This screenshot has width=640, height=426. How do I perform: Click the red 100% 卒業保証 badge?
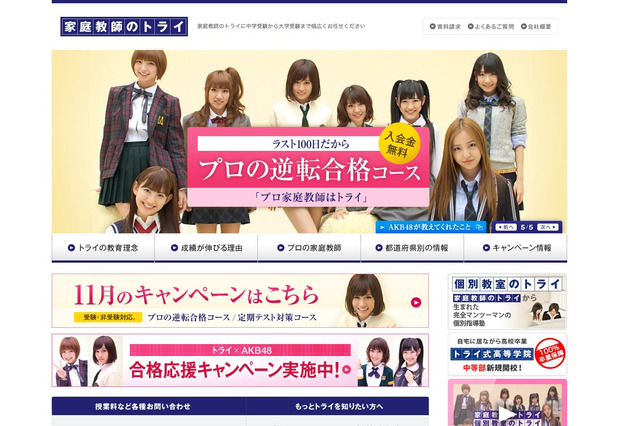coord(550,353)
